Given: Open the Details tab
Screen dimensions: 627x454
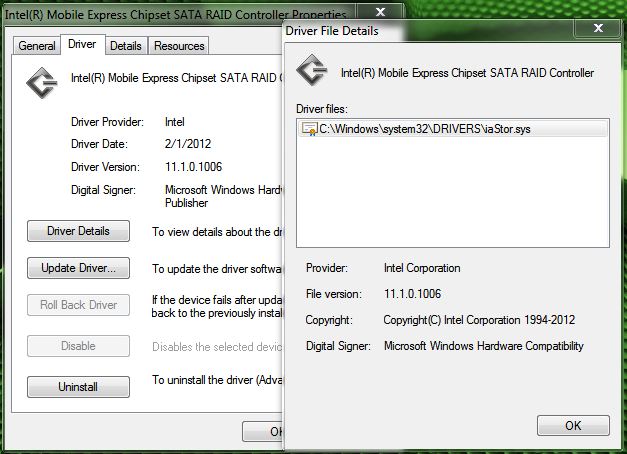Looking at the screenshot, I should pyautogui.click(x=126, y=46).
